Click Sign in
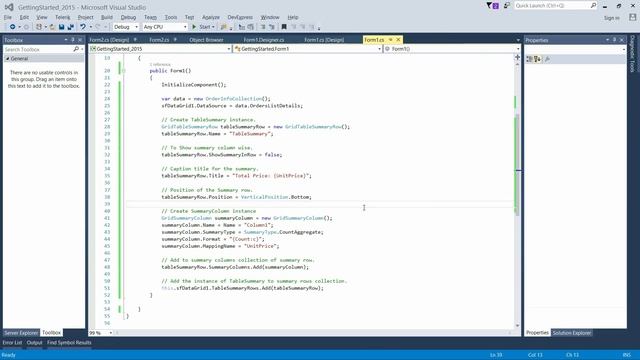This screenshot has height=360, width=640. pos(611,18)
